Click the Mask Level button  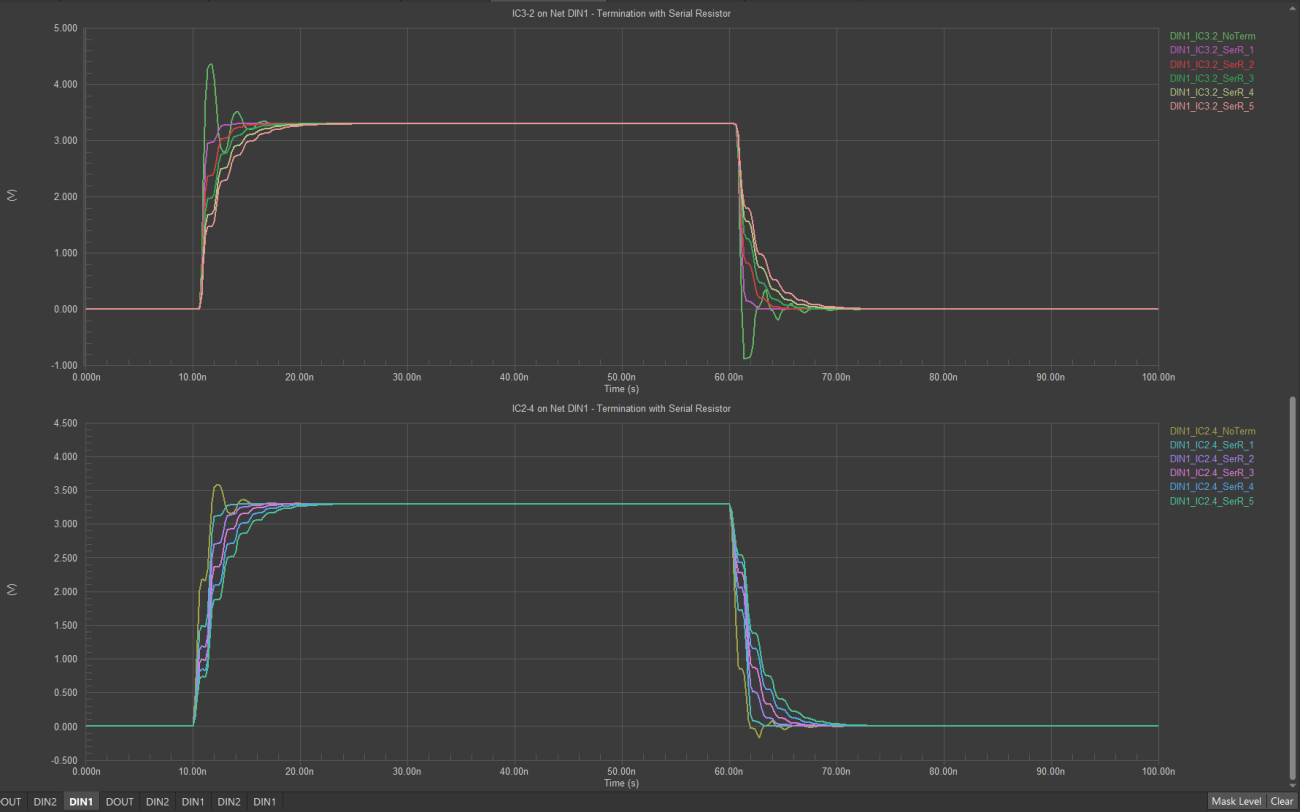coord(1236,801)
